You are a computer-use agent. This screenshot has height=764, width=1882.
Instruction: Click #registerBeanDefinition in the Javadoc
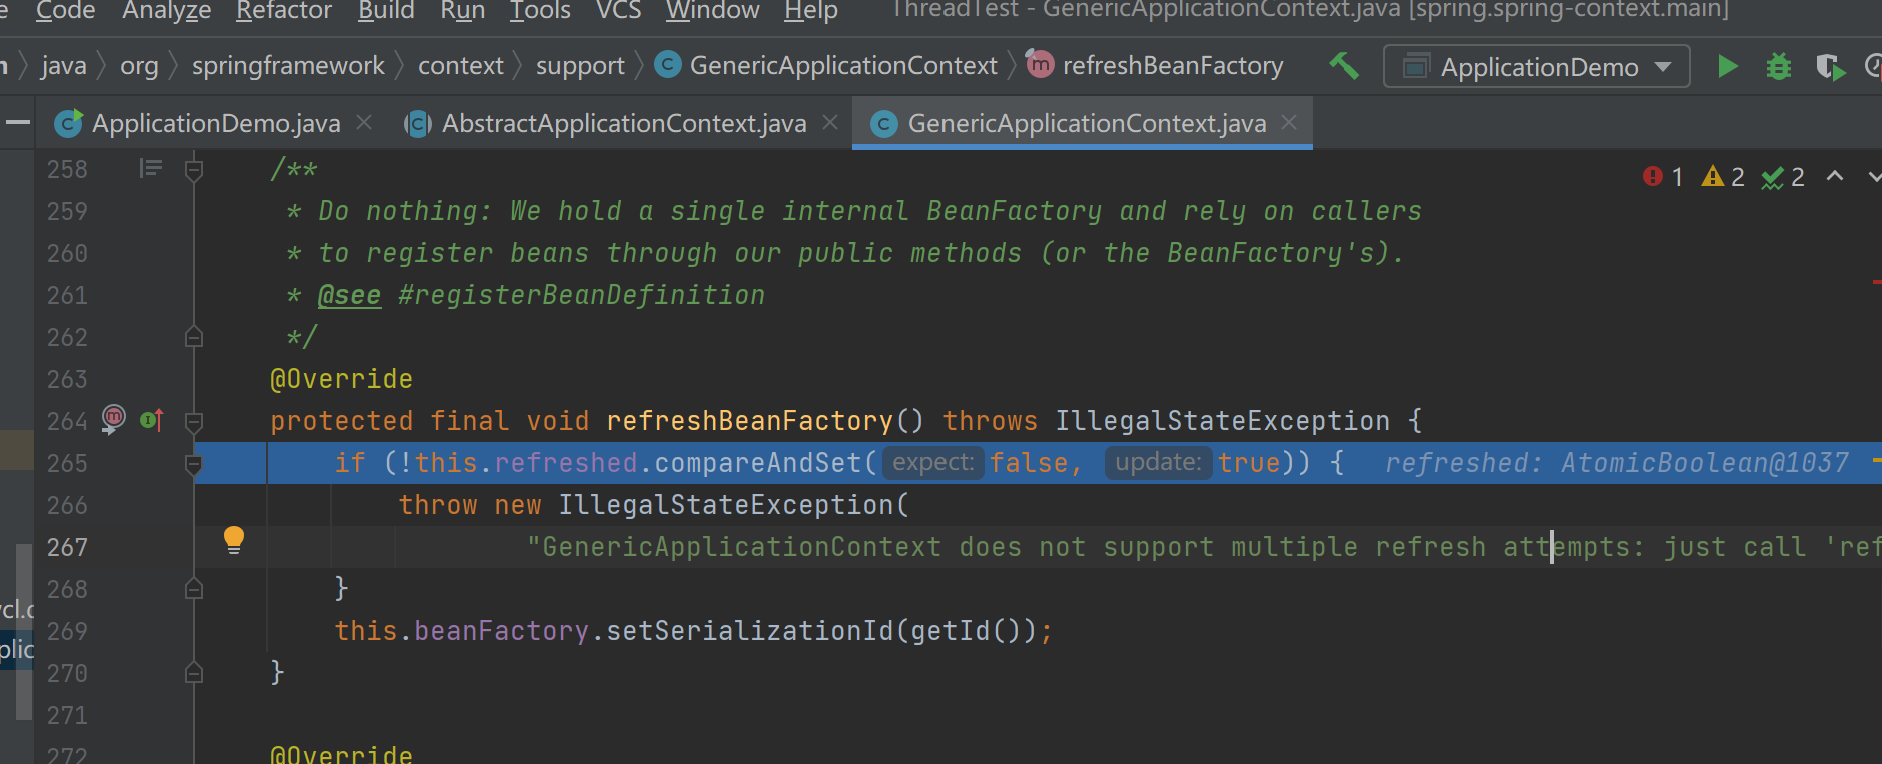click(581, 295)
